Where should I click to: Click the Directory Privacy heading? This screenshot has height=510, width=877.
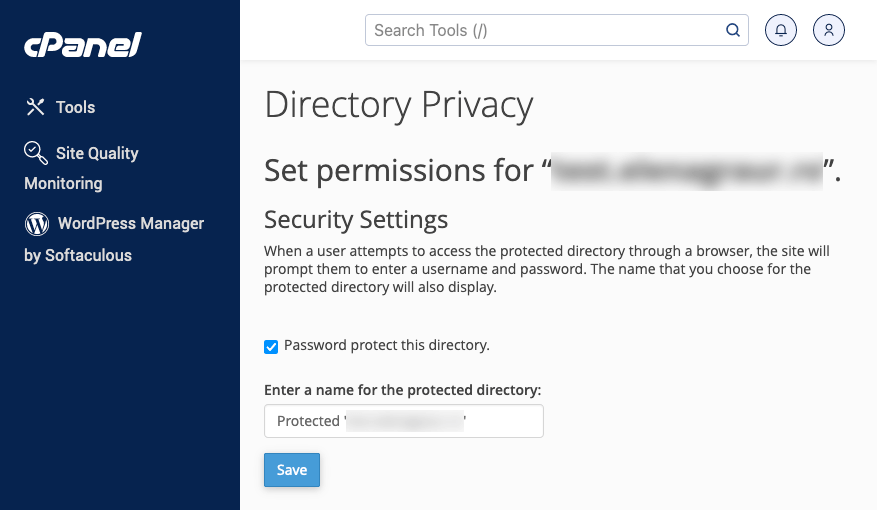coord(399,105)
